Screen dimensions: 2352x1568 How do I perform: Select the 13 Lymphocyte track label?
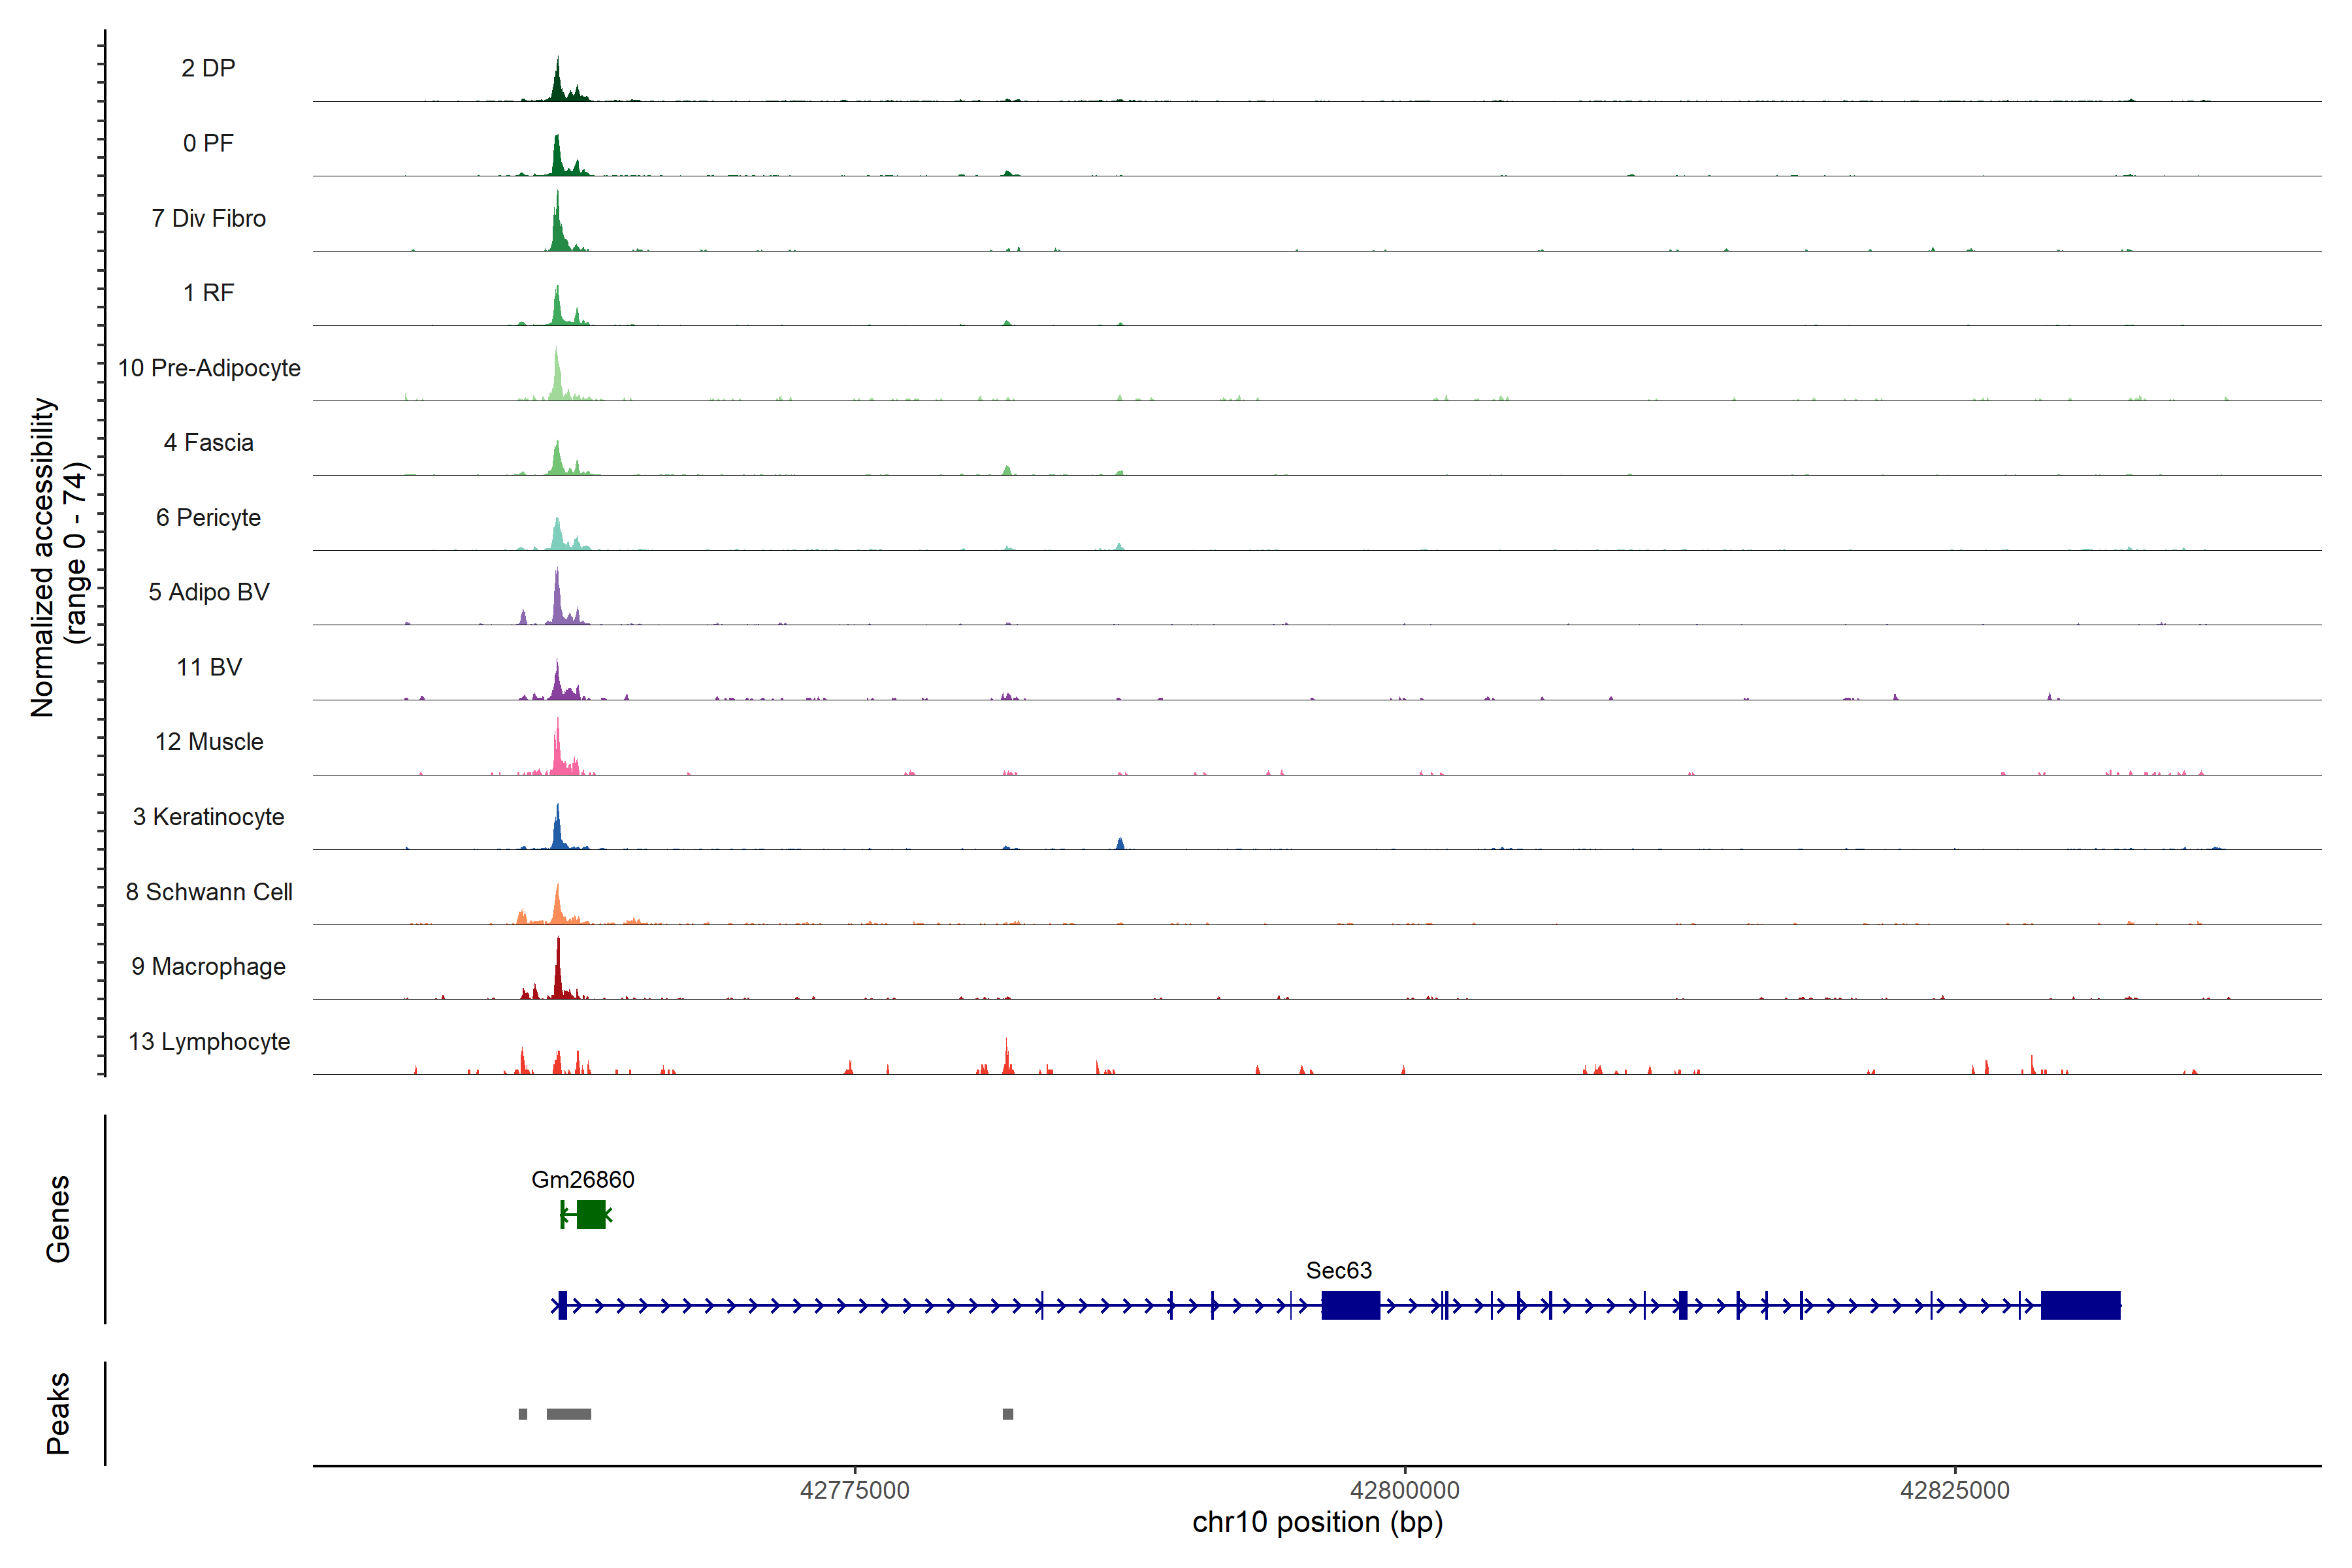point(209,1041)
